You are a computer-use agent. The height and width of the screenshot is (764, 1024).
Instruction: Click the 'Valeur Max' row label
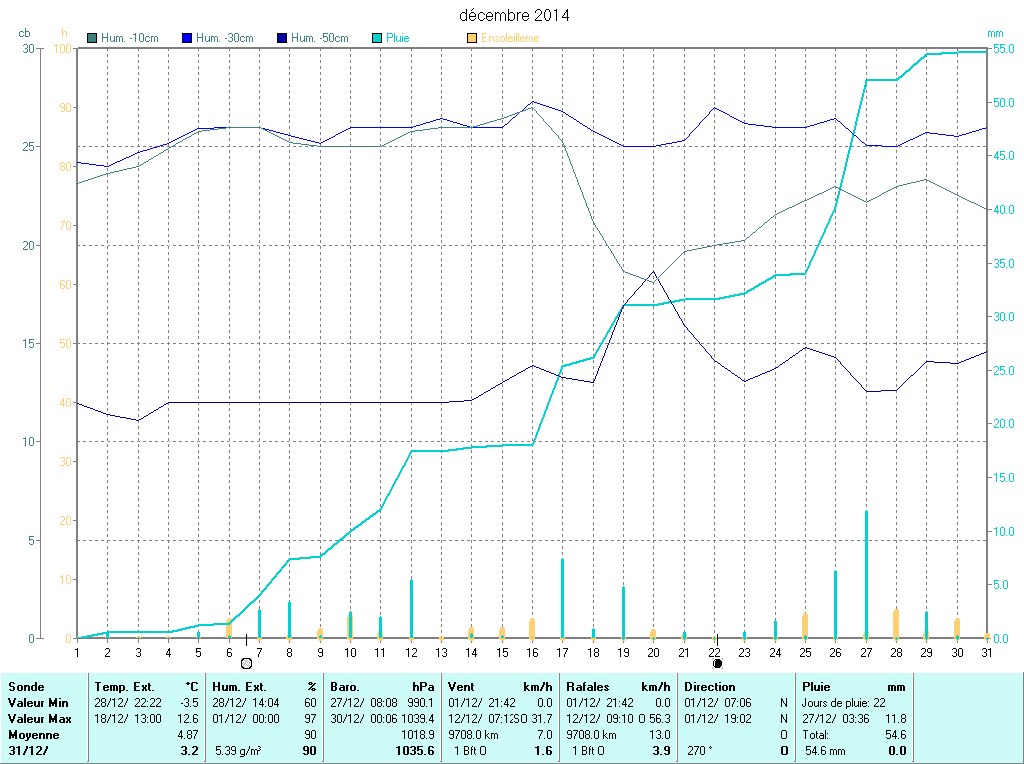[x=40, y=719]
